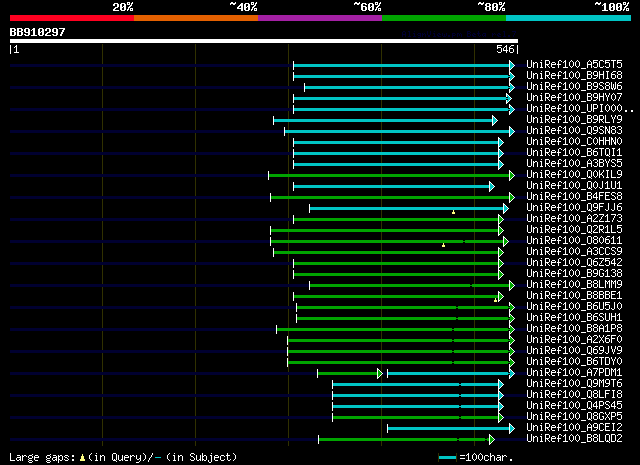Click the arrowhead ending the UniRef100_A5C5T5 alignment
640x465 pixels.
[512, 65]
